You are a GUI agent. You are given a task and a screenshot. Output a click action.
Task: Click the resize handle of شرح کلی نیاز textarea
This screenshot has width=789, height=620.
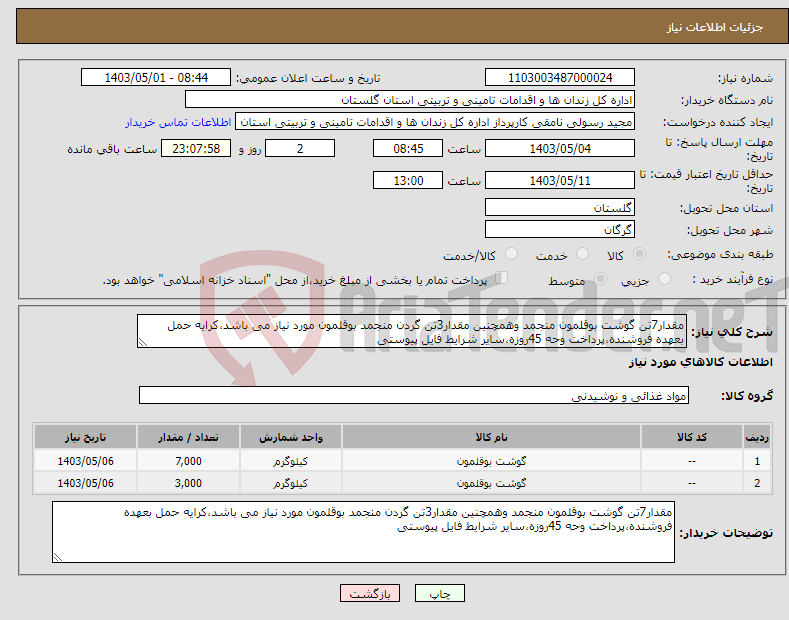click(143, 342)
